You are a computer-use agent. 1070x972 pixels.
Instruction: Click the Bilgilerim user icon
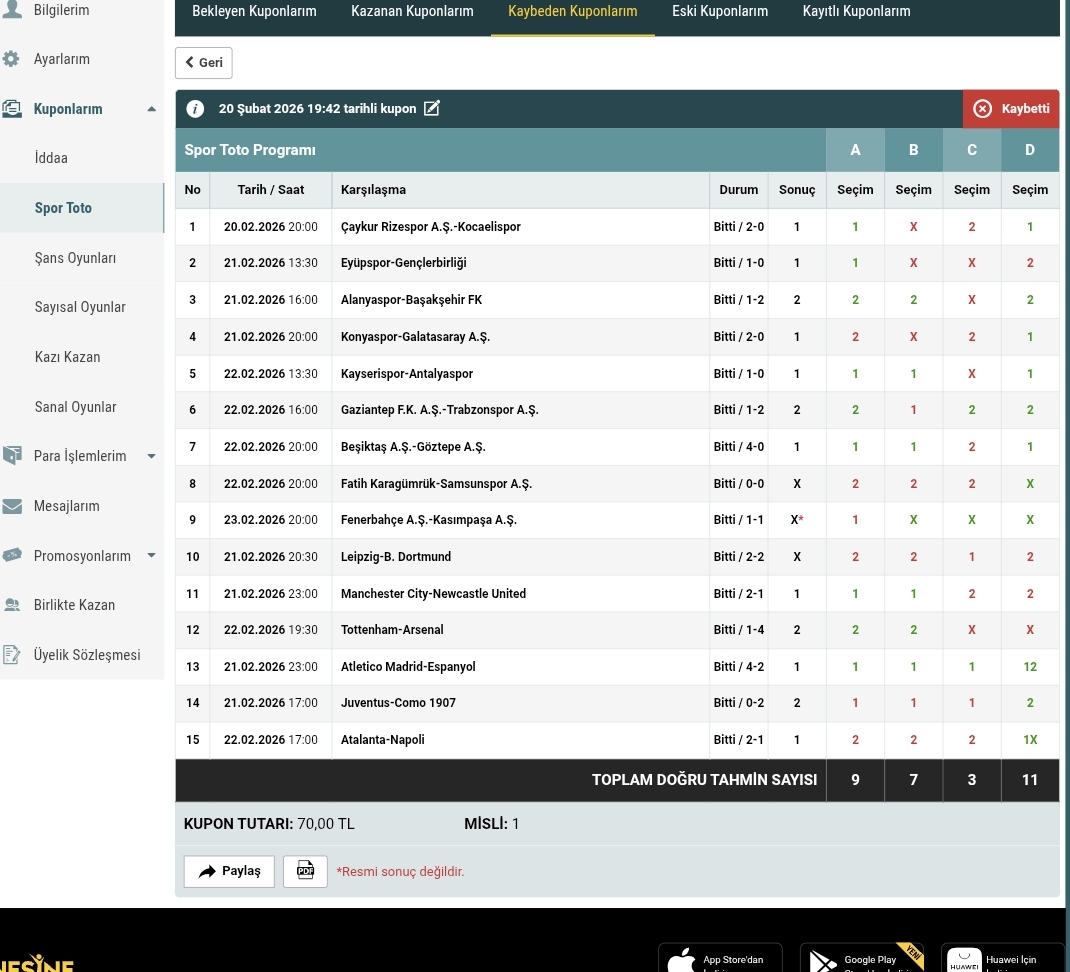coord(12,10)
